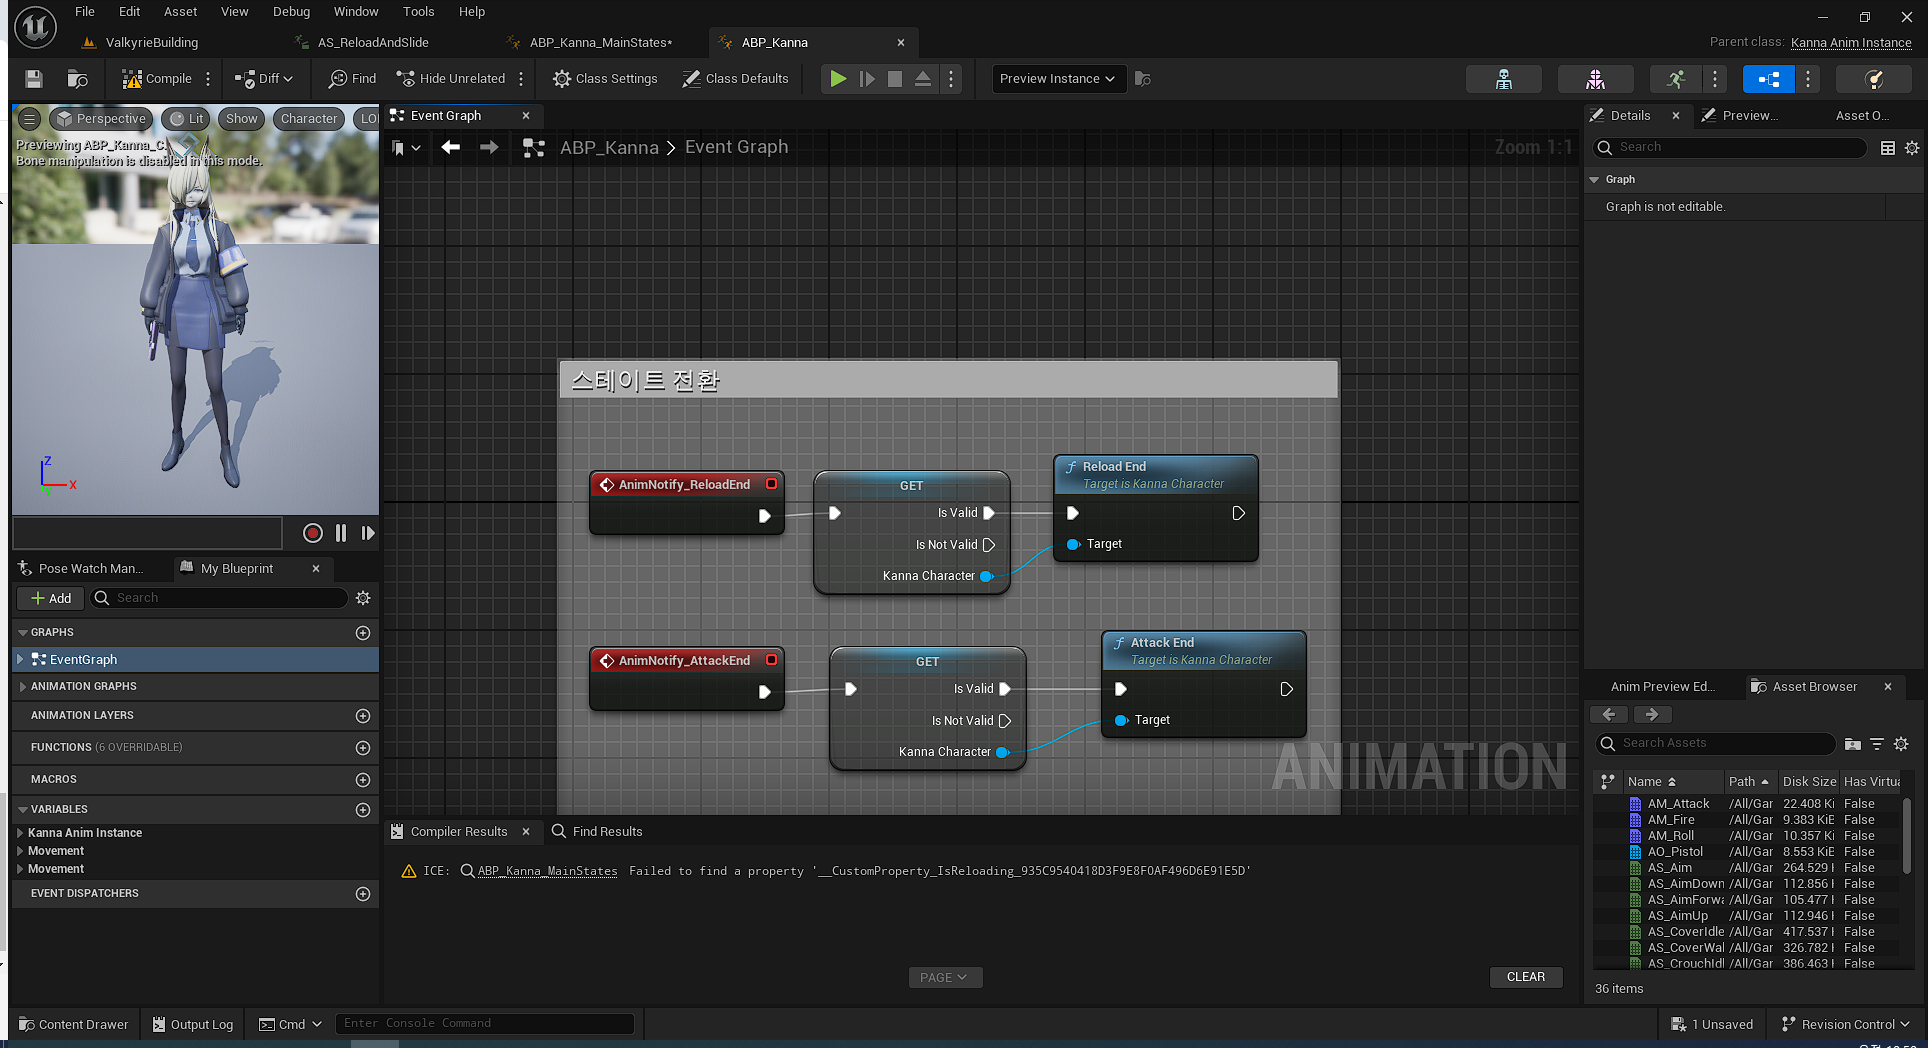The height and width of the screenshot is (1048, 1928).
Task: Toggle Hide Unrelated nodes
Action: (x=451, y=79)
